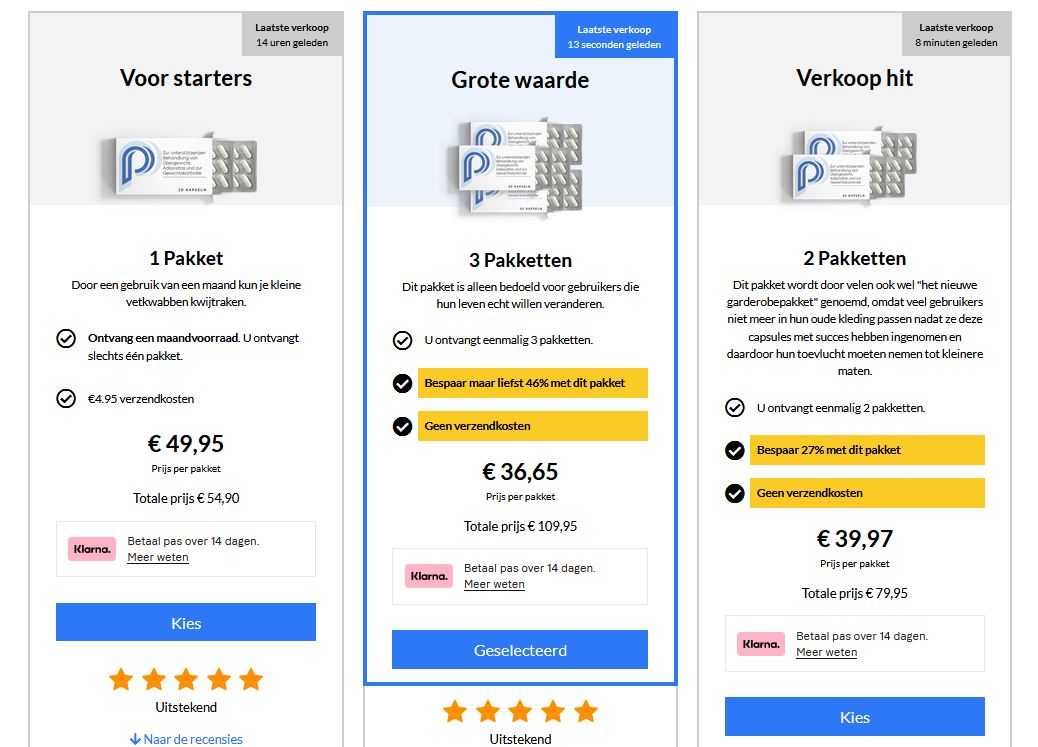Click the single package image under Voor starters

pyautogui.click(x=182, y=167)
